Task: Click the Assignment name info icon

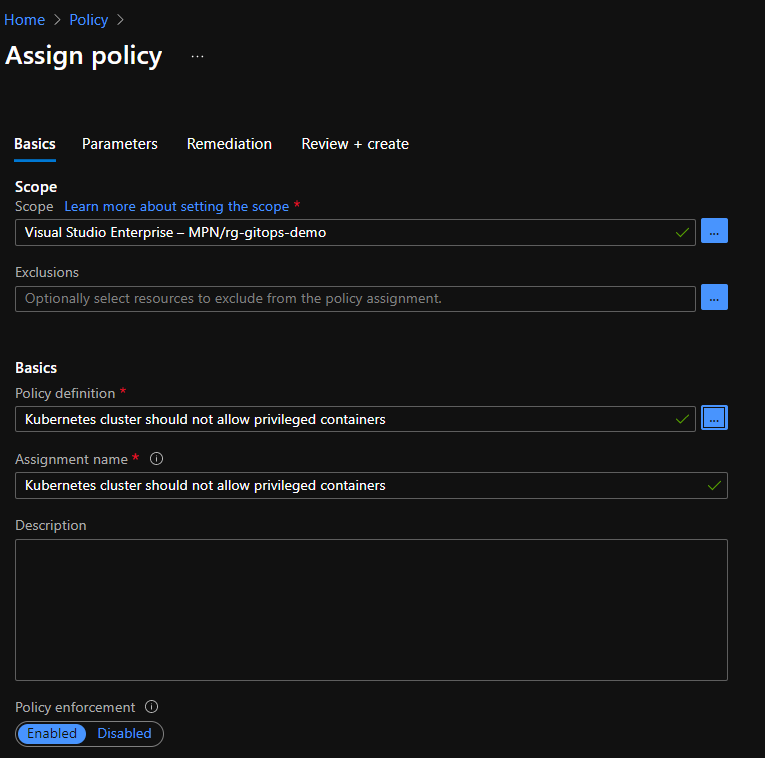Action: [x=156, y=459]
